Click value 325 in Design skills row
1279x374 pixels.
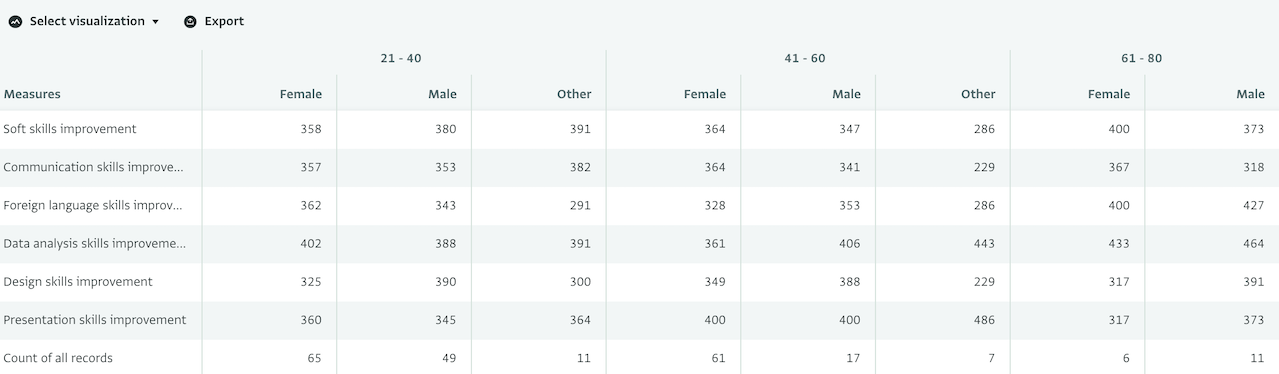point(311,281)
